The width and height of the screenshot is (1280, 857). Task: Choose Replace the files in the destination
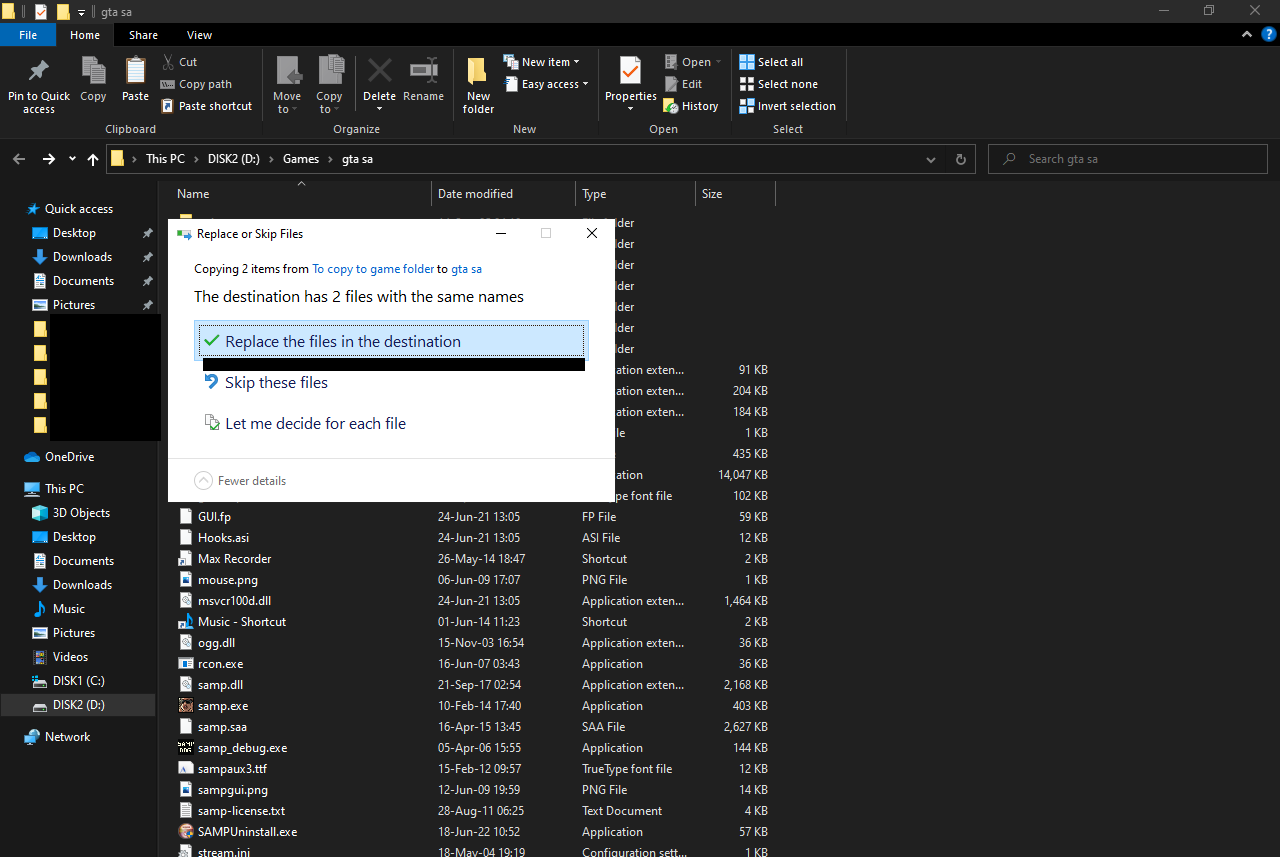(392, 341)
